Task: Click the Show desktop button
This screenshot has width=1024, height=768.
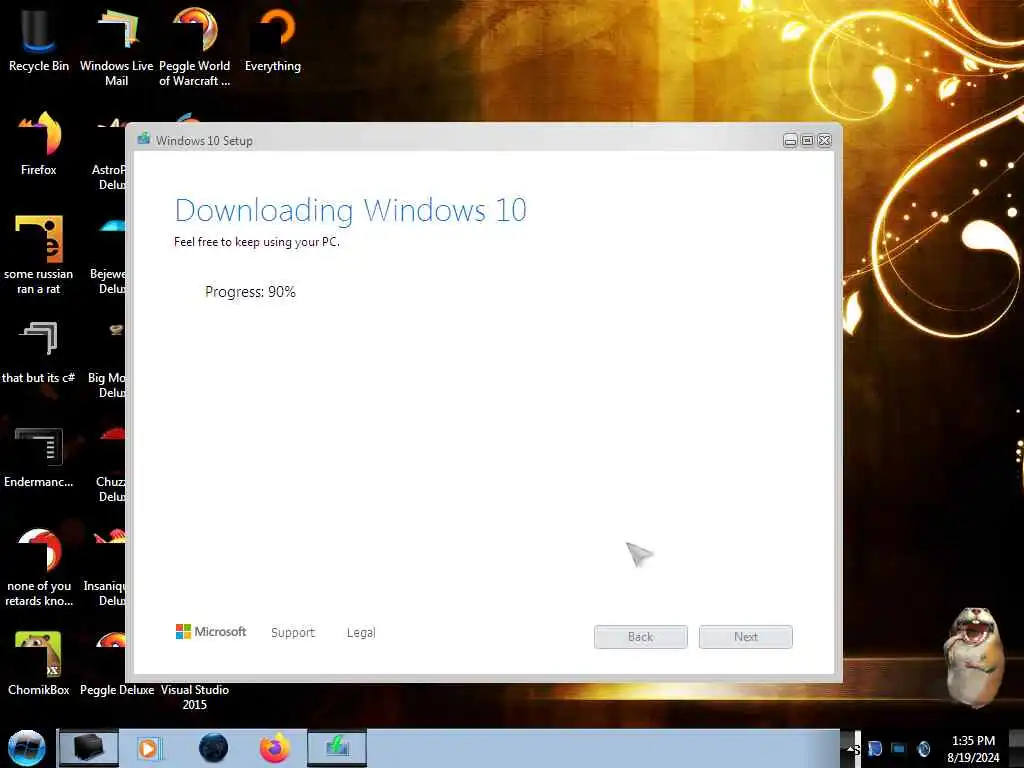Action: pyautogui.click(x=1019, y=749)
